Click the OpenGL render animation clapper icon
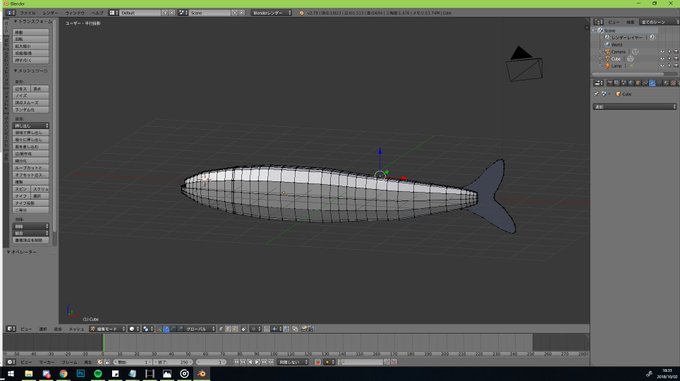 coord(311,329)
